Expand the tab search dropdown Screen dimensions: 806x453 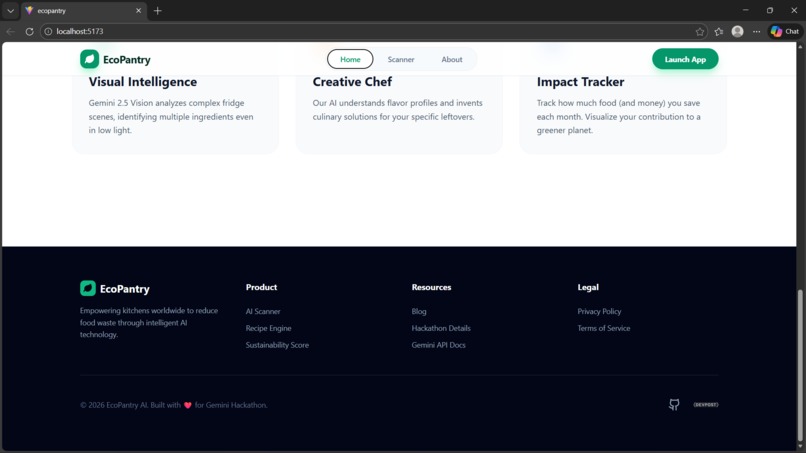coord(10,10)
